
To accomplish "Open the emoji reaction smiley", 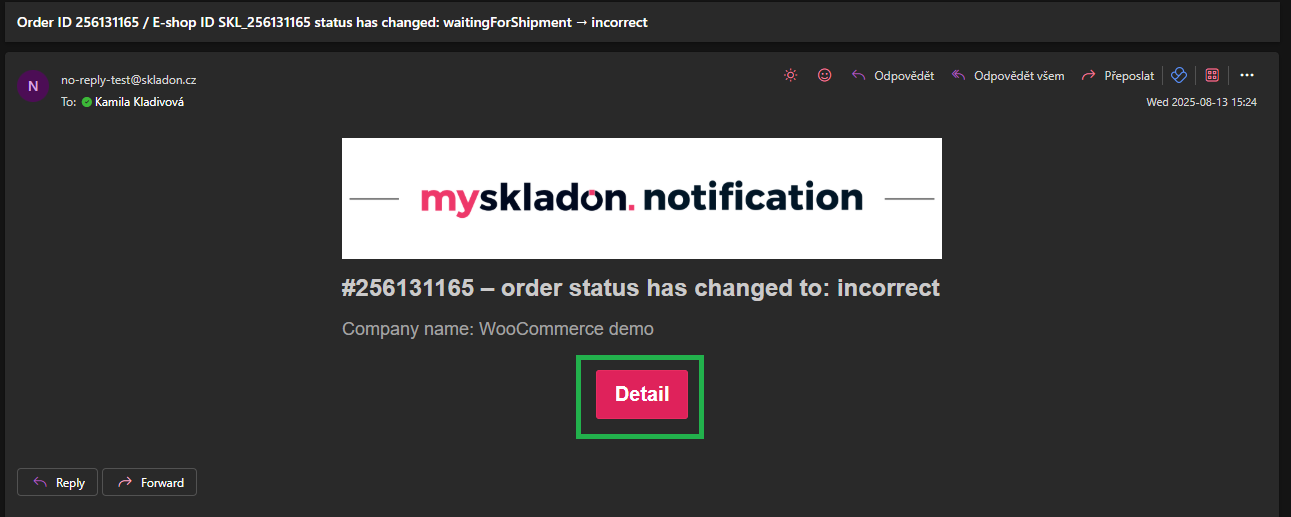I will pyautogui.click(x=824, y=75).
